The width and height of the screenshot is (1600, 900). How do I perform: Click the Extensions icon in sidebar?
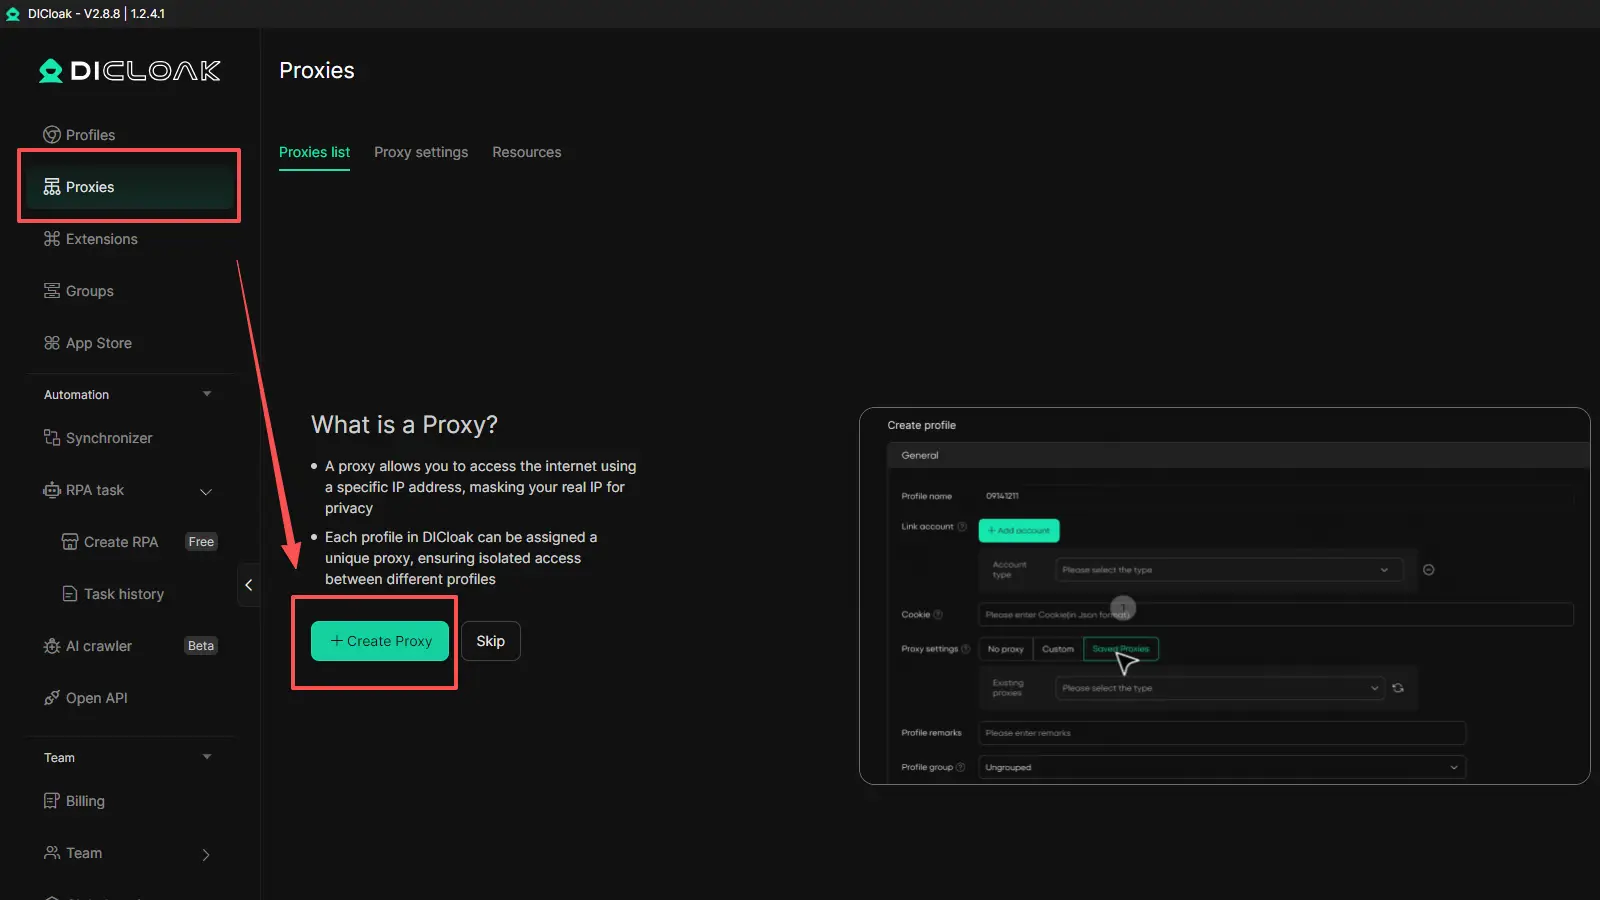pos(52,239)
